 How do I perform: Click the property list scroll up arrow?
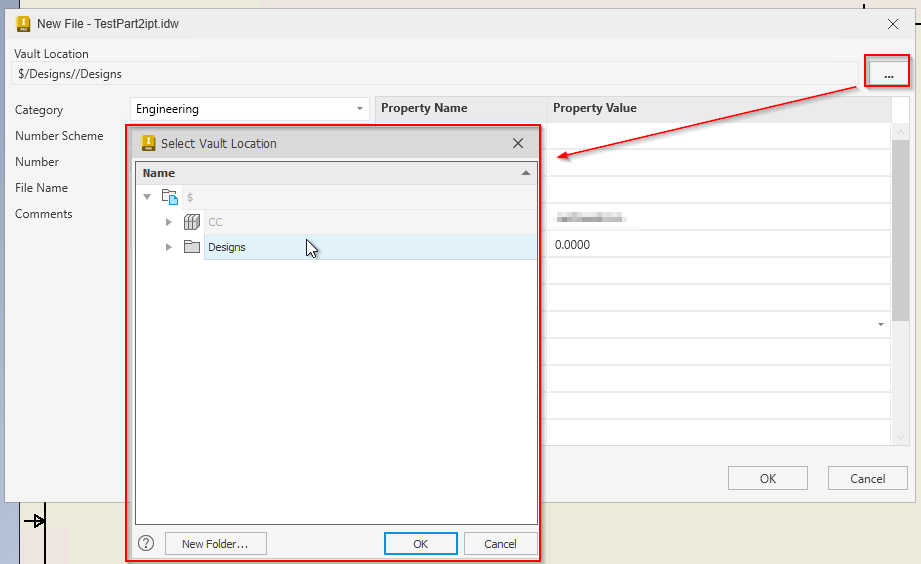pyautogui.click(x=900, y=132)
